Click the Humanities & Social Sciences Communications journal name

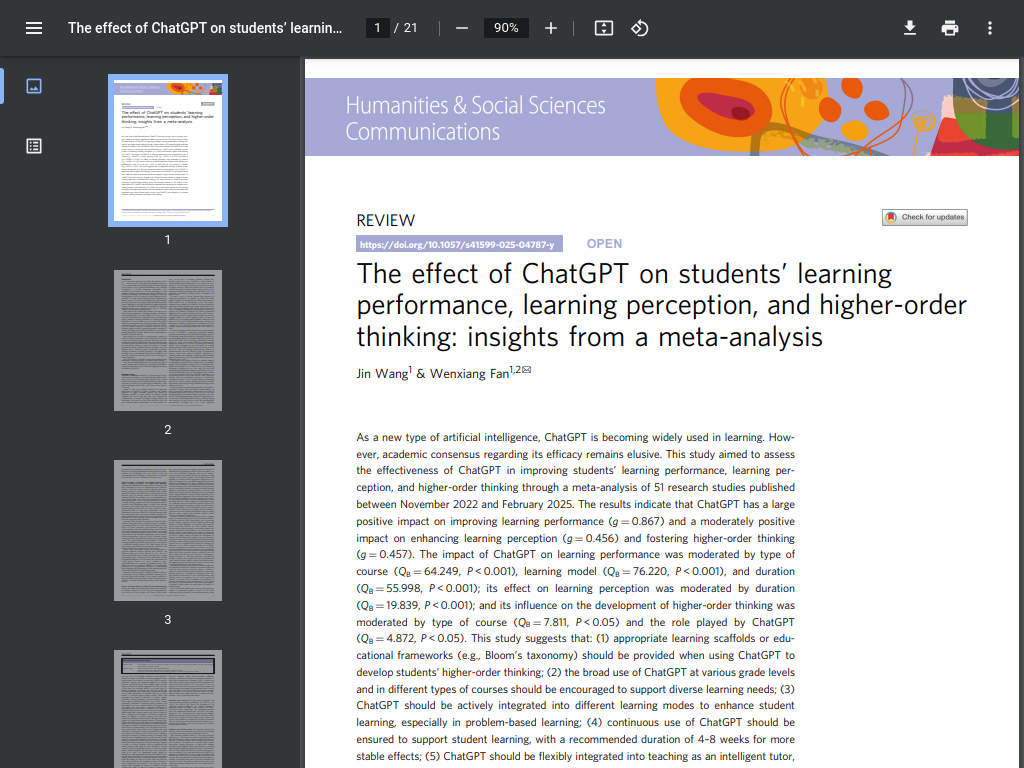[x=475, y=118]
